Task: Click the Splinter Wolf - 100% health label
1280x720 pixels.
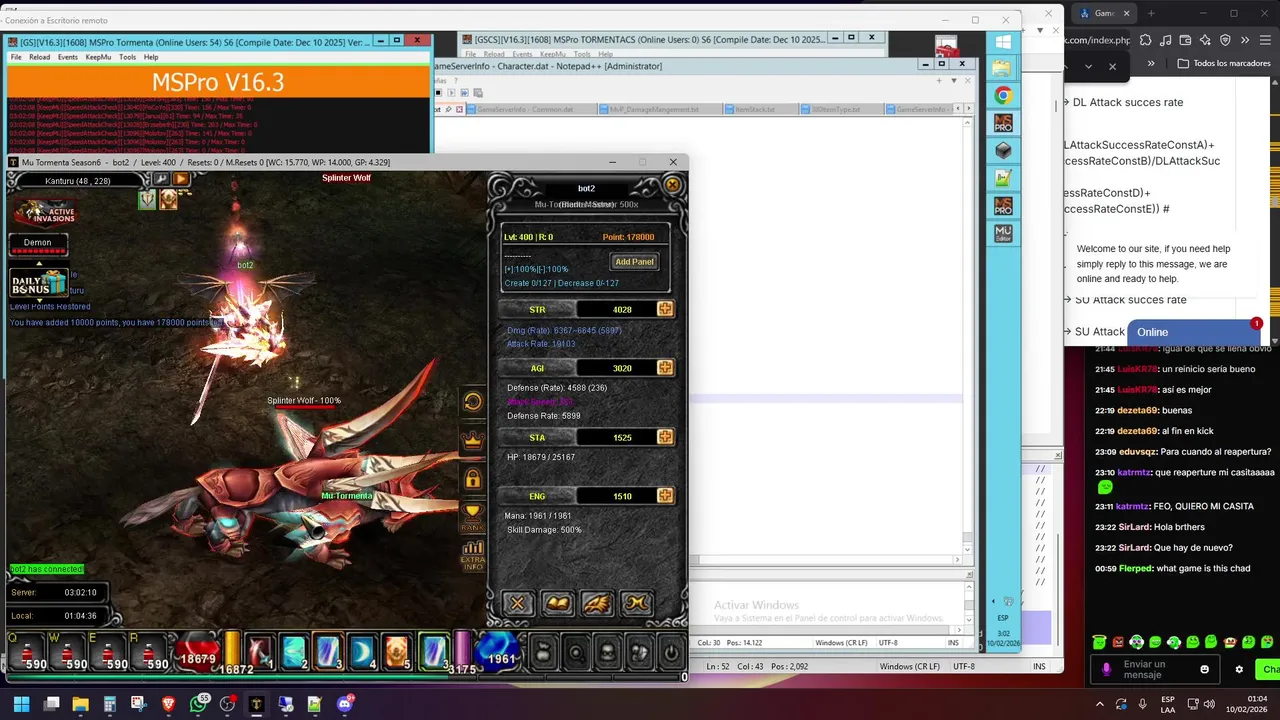Action: (304, 401)
